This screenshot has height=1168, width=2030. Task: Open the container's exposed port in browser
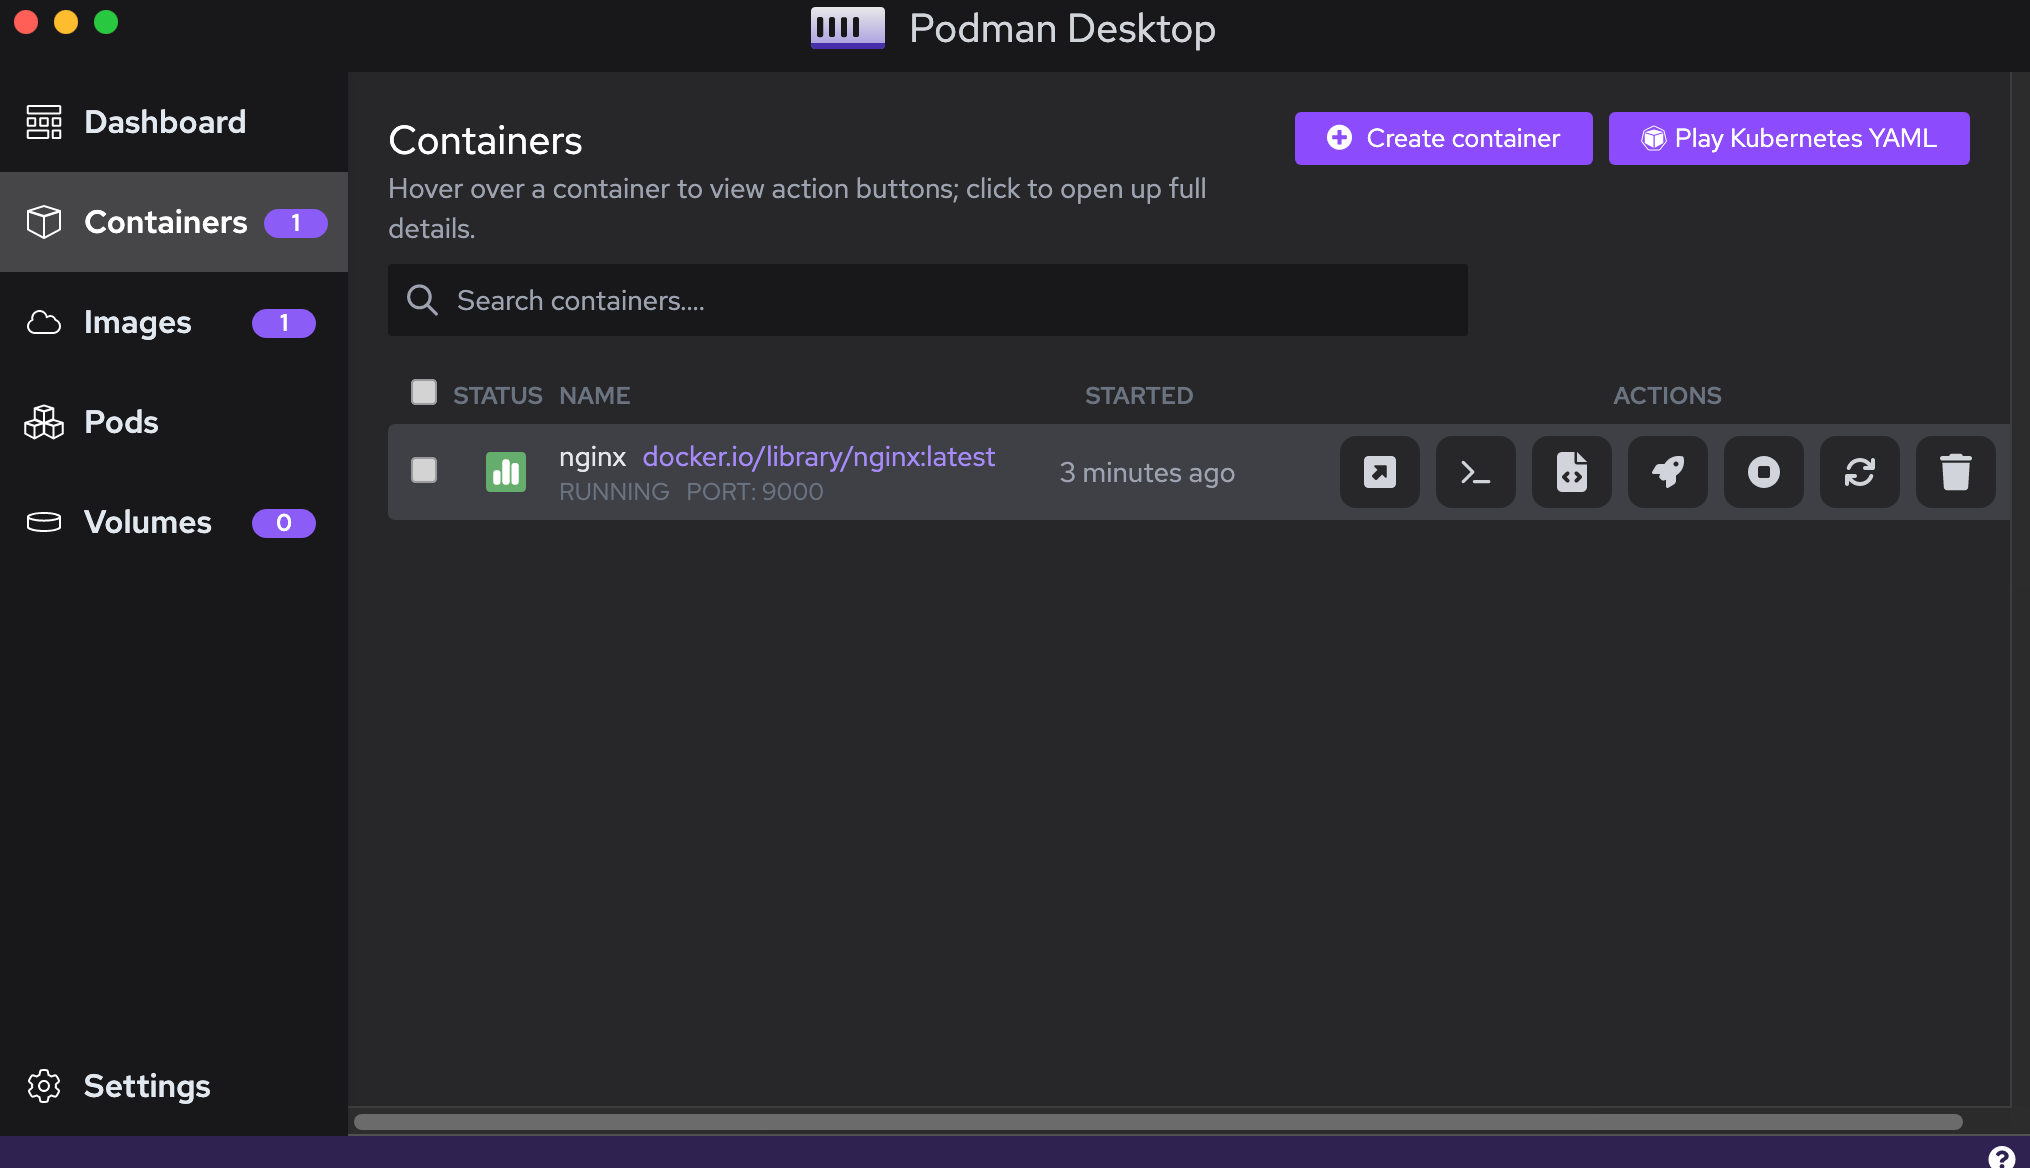coord(1379,471)
